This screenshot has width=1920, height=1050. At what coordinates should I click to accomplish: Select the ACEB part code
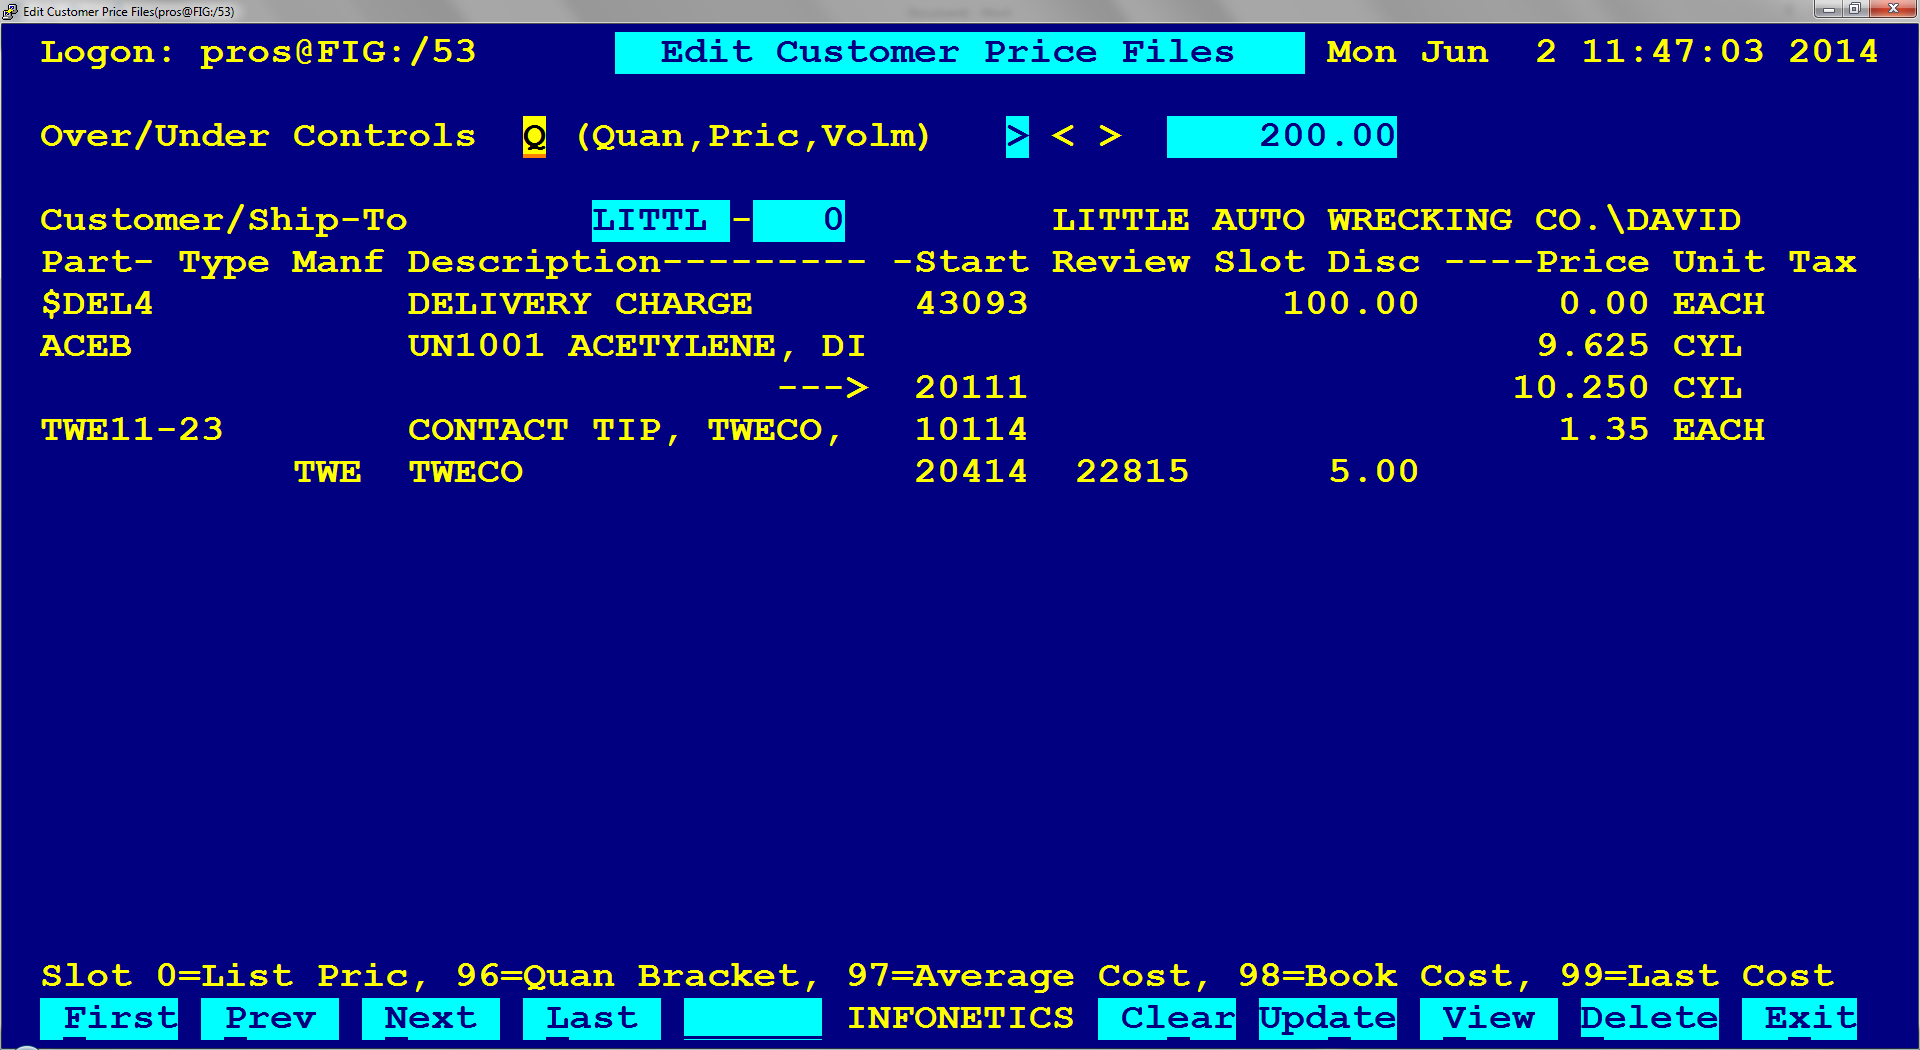[x=86, y=346]
